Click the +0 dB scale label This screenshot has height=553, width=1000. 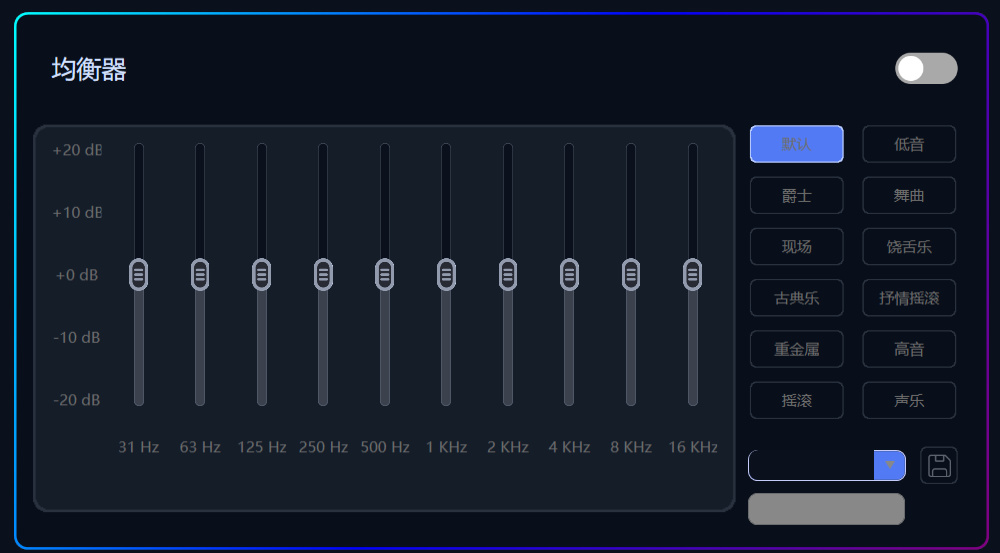tap(77, 276)
